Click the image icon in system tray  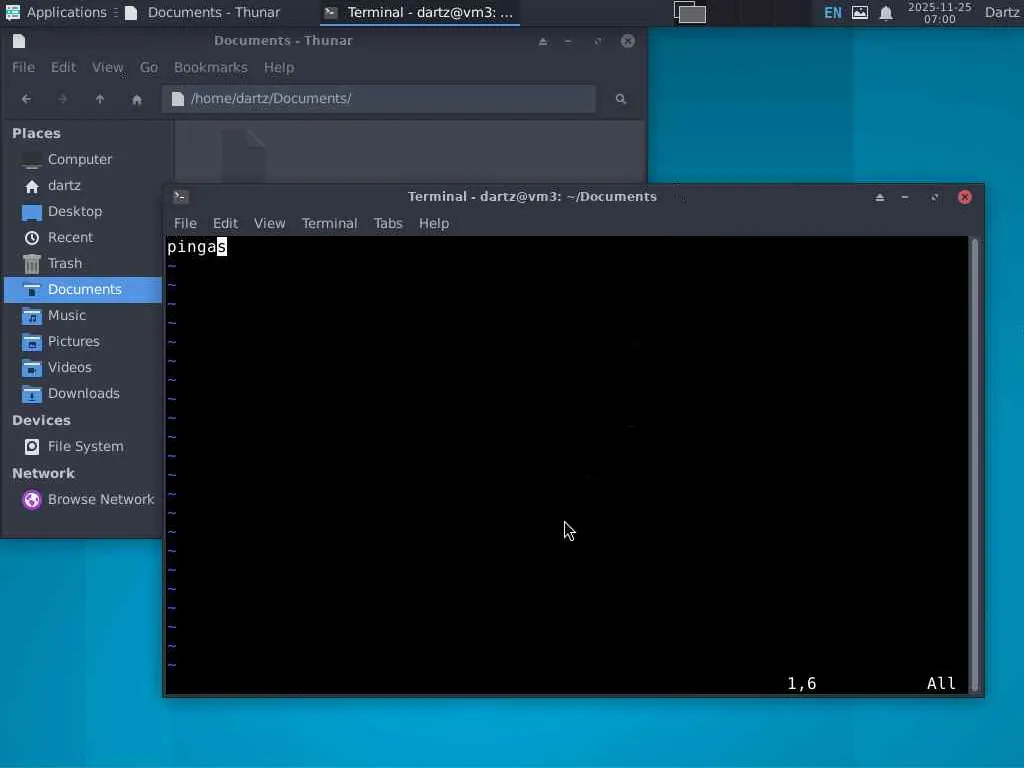click(860, 12)
